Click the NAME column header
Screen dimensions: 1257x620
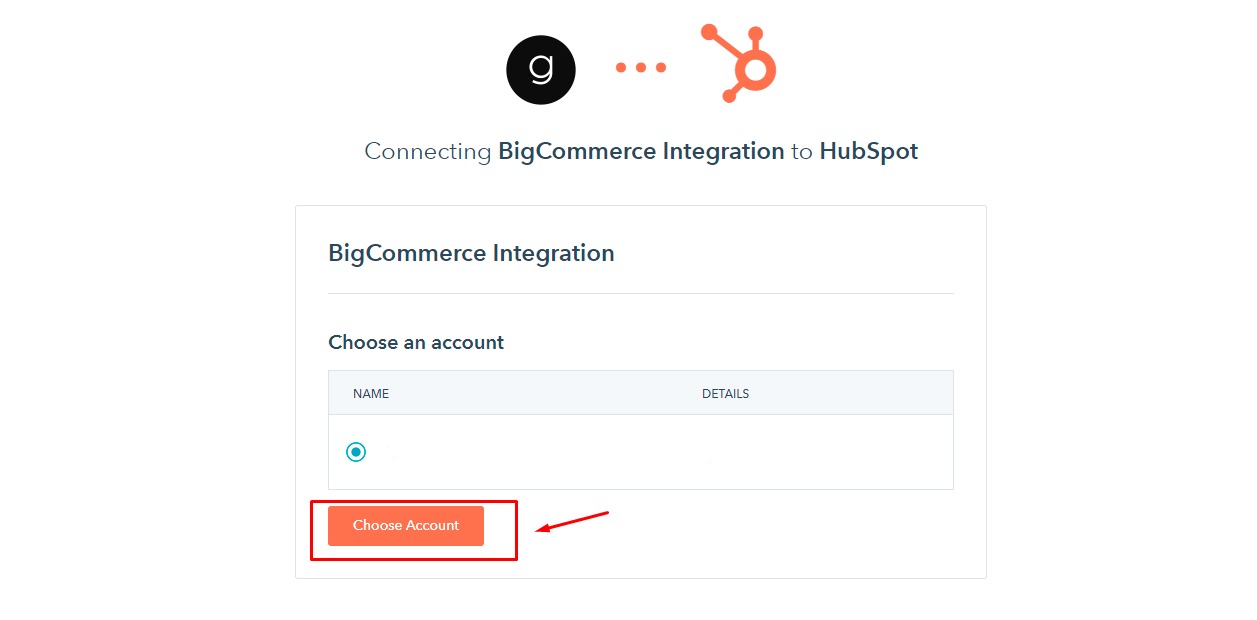pos(371,394)
